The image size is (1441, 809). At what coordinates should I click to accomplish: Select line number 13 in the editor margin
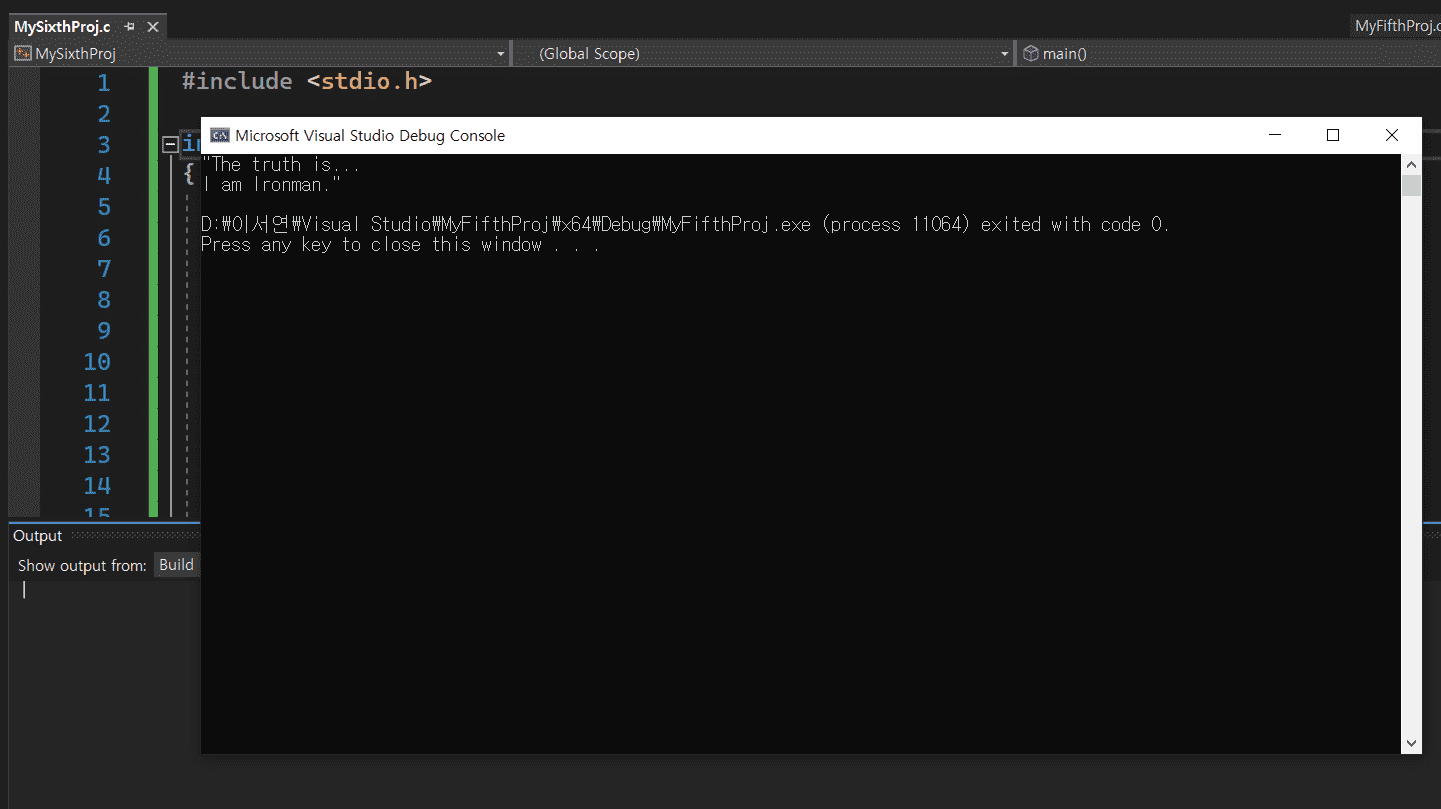[97, 455]
